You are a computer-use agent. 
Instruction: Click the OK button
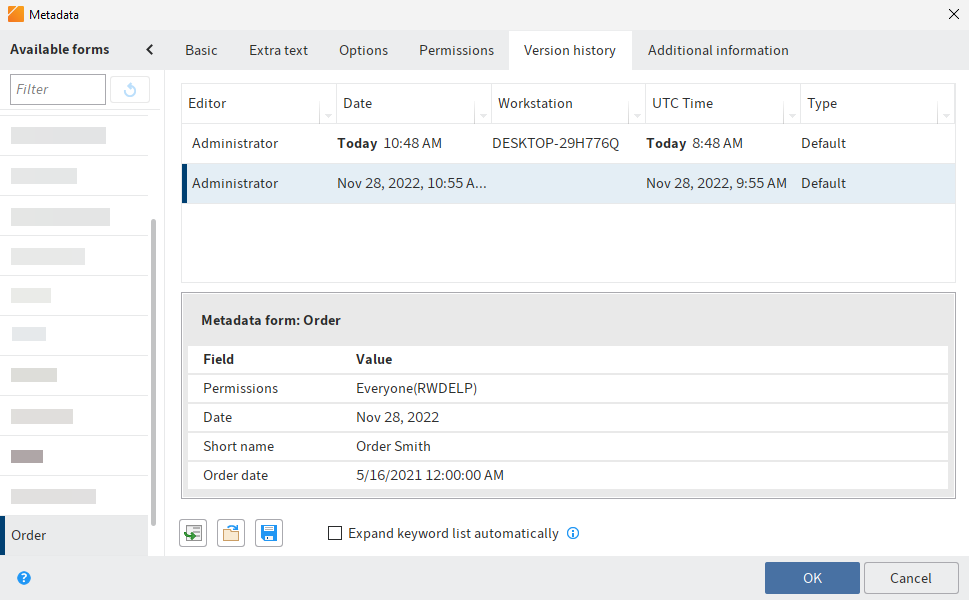pos(812,578)
